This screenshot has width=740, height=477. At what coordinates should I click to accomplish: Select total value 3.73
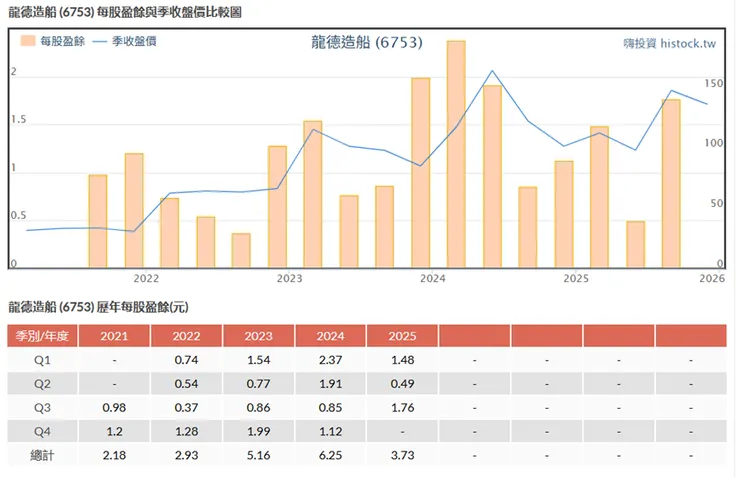(403, 455)
